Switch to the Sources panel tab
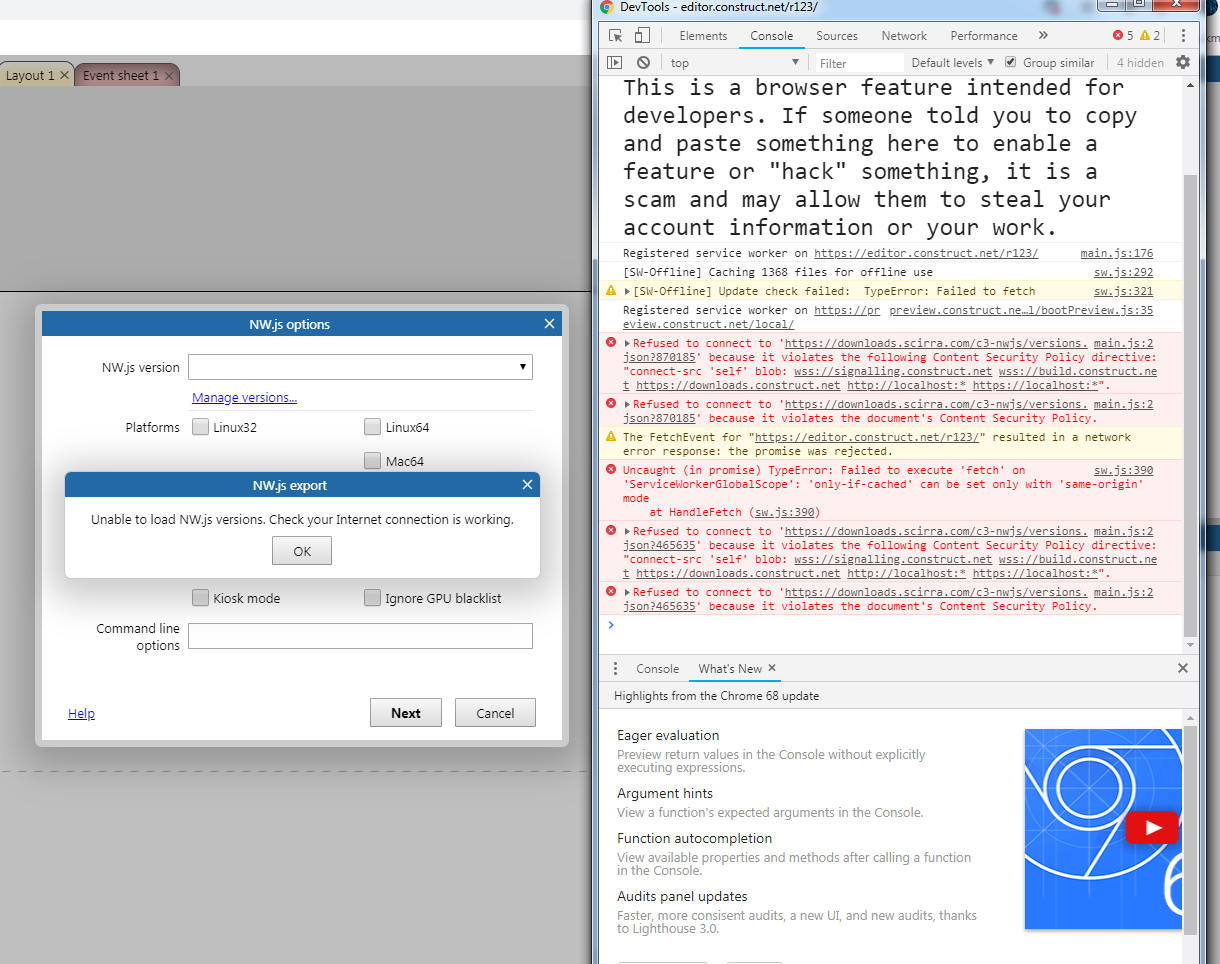The height and width of the screenshot is (964, 1220). (837, 35)
